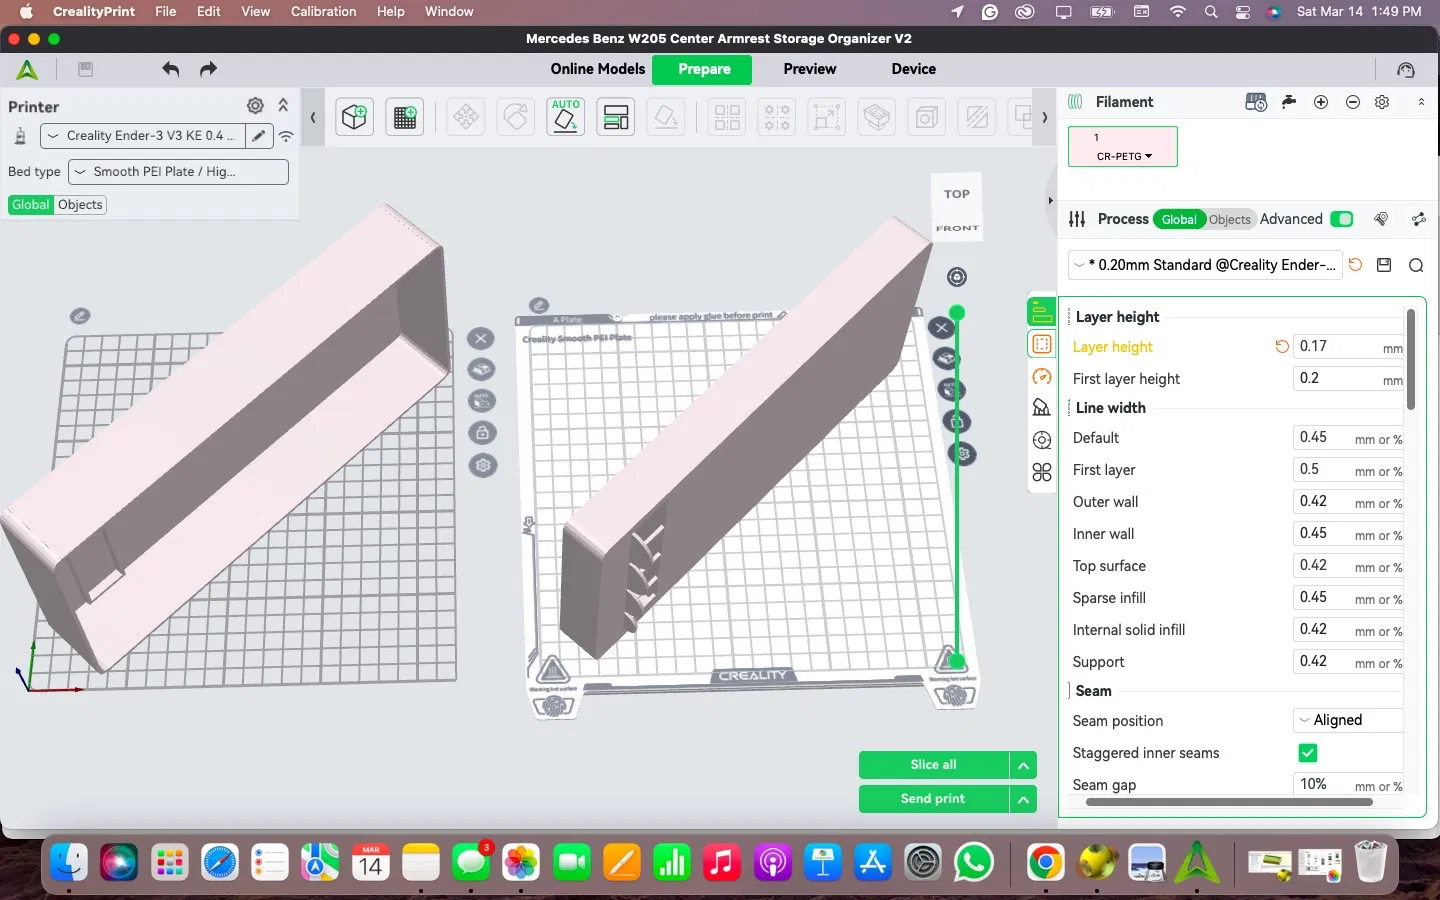Edit the Creality Ender-3 V3 KE printer preset
The image size is (1440, 900).
coord(259,136)
